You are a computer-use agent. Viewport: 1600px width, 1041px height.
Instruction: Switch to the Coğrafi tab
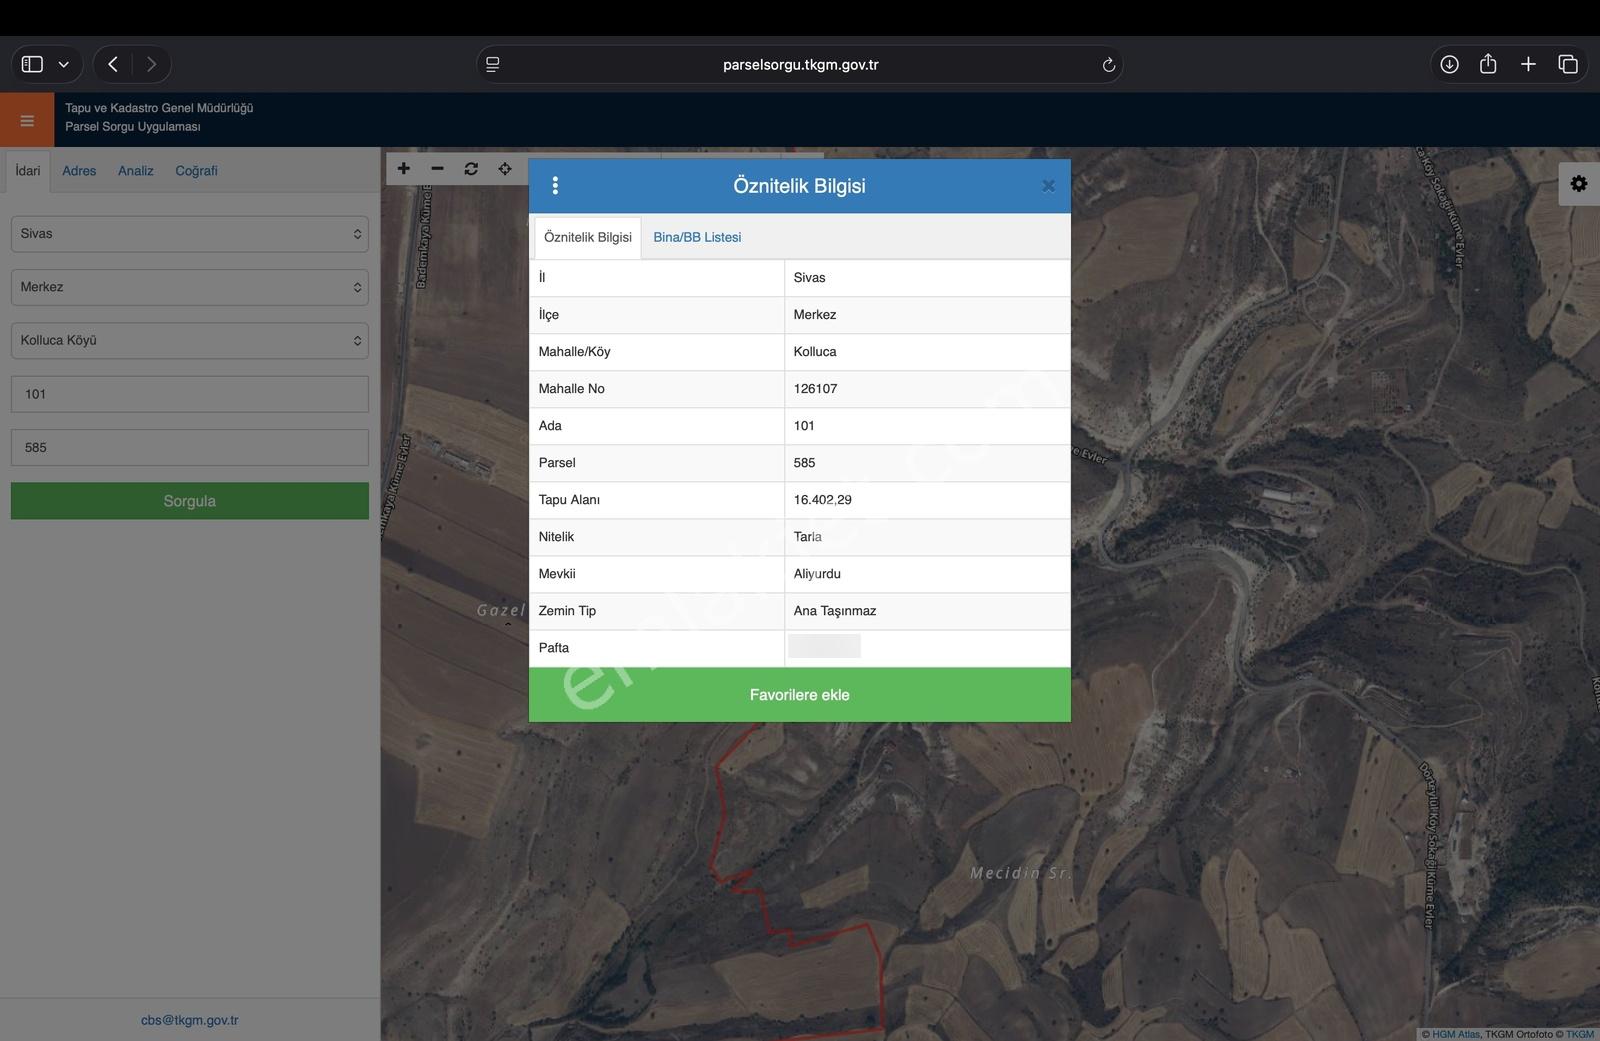click(x=196, y=171)
